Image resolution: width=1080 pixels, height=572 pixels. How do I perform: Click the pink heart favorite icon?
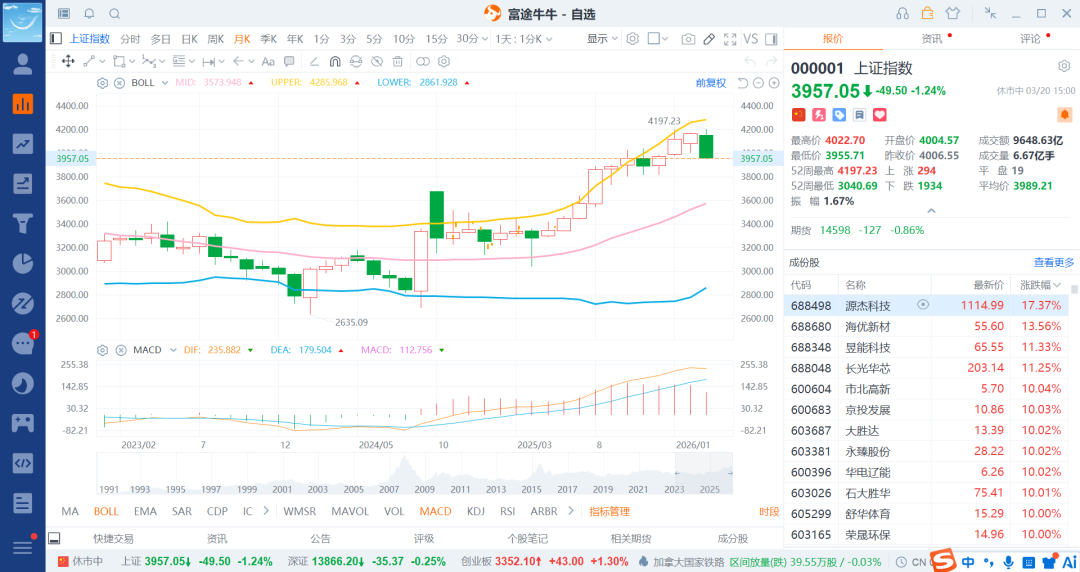[880, 115]
